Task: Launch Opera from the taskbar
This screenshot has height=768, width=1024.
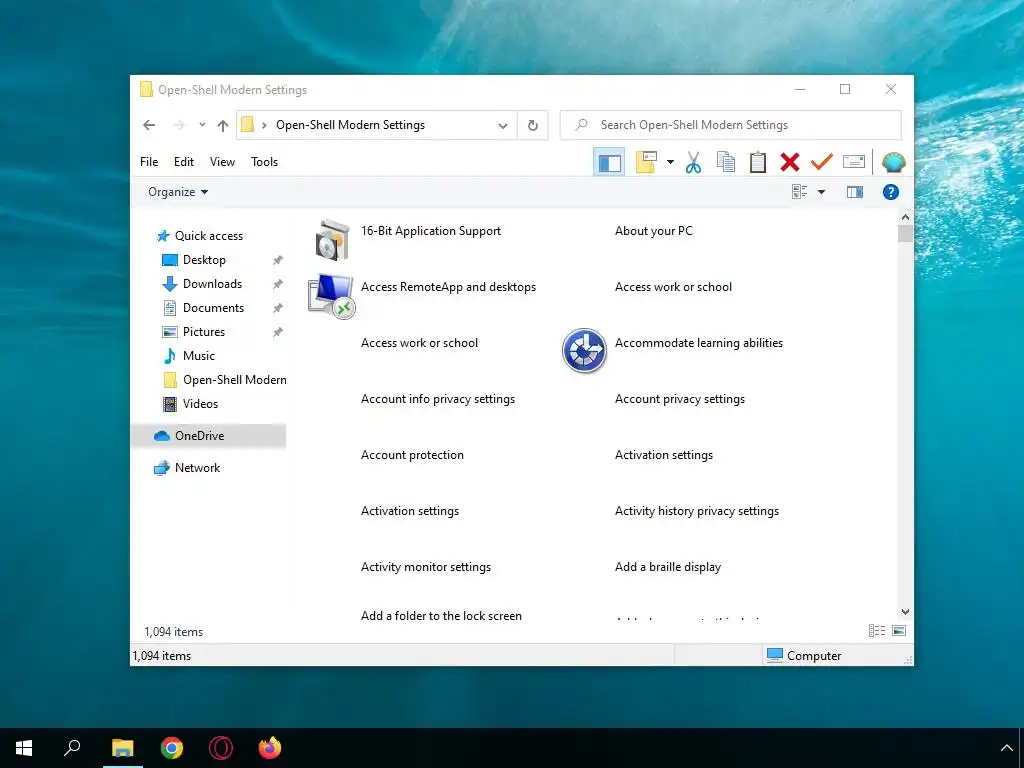Action: [221, 748]
